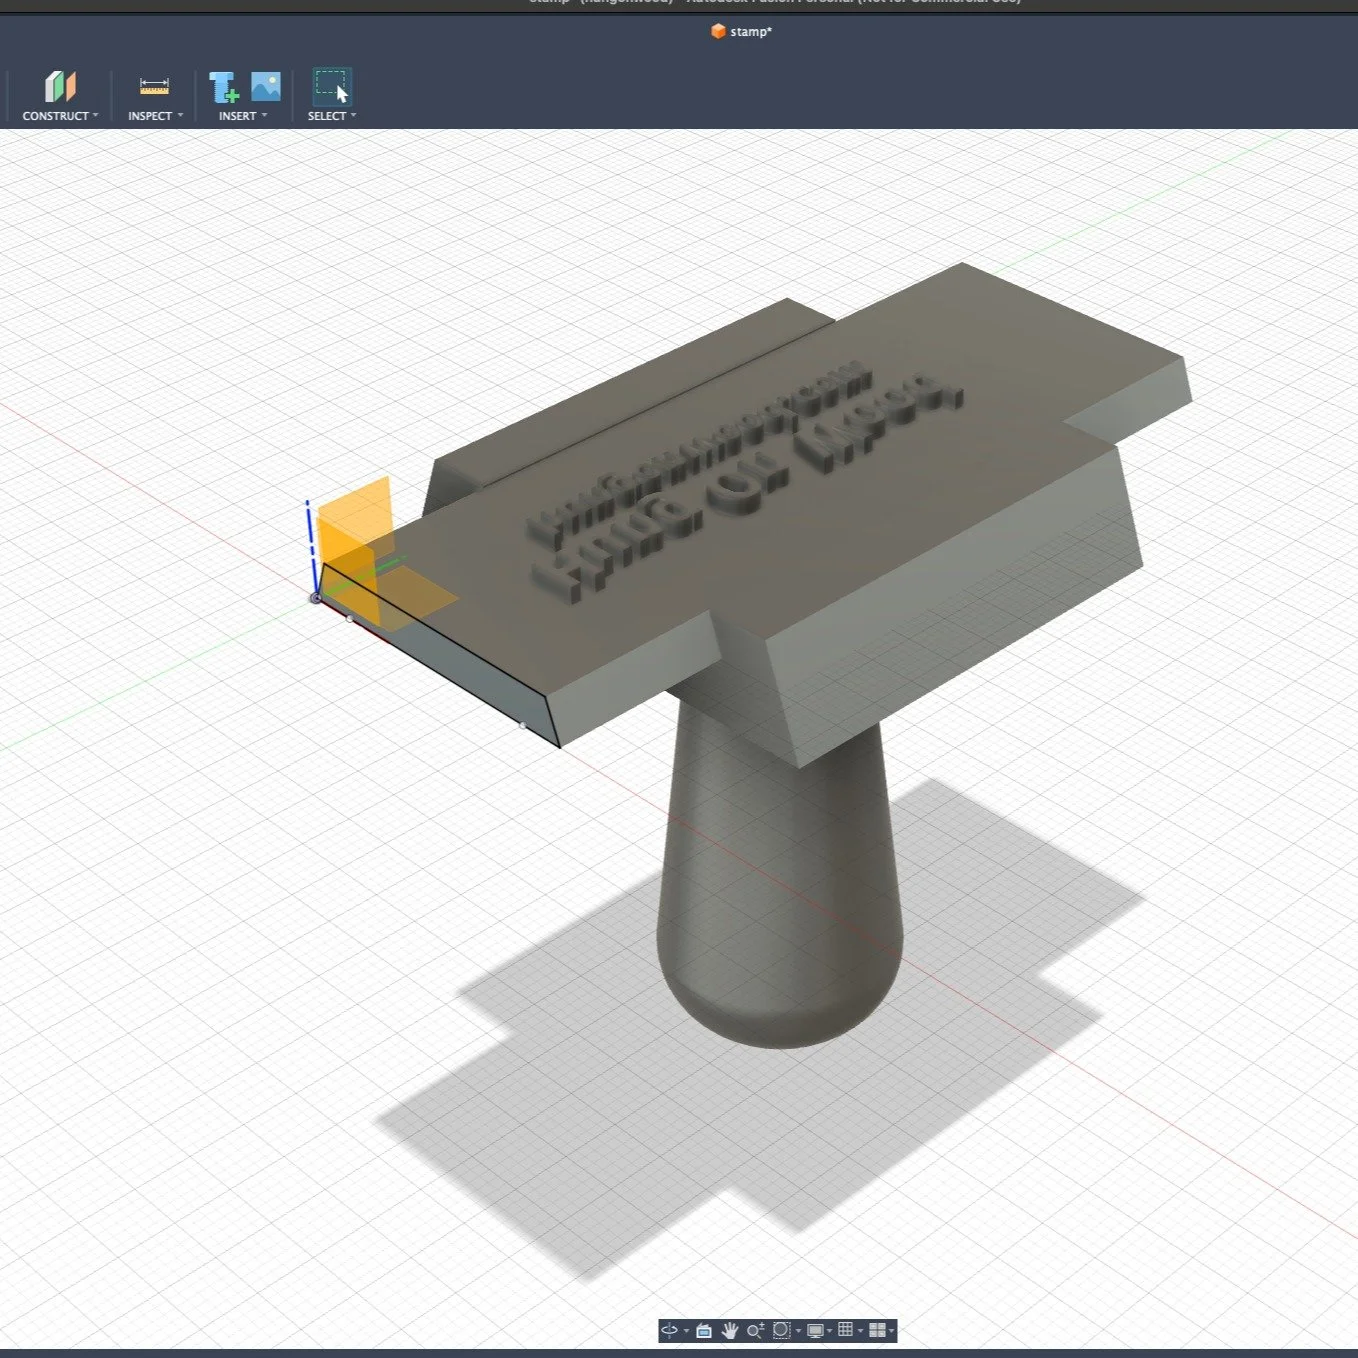Expand the Display Settings dropdown arrow

point(829,1331)
